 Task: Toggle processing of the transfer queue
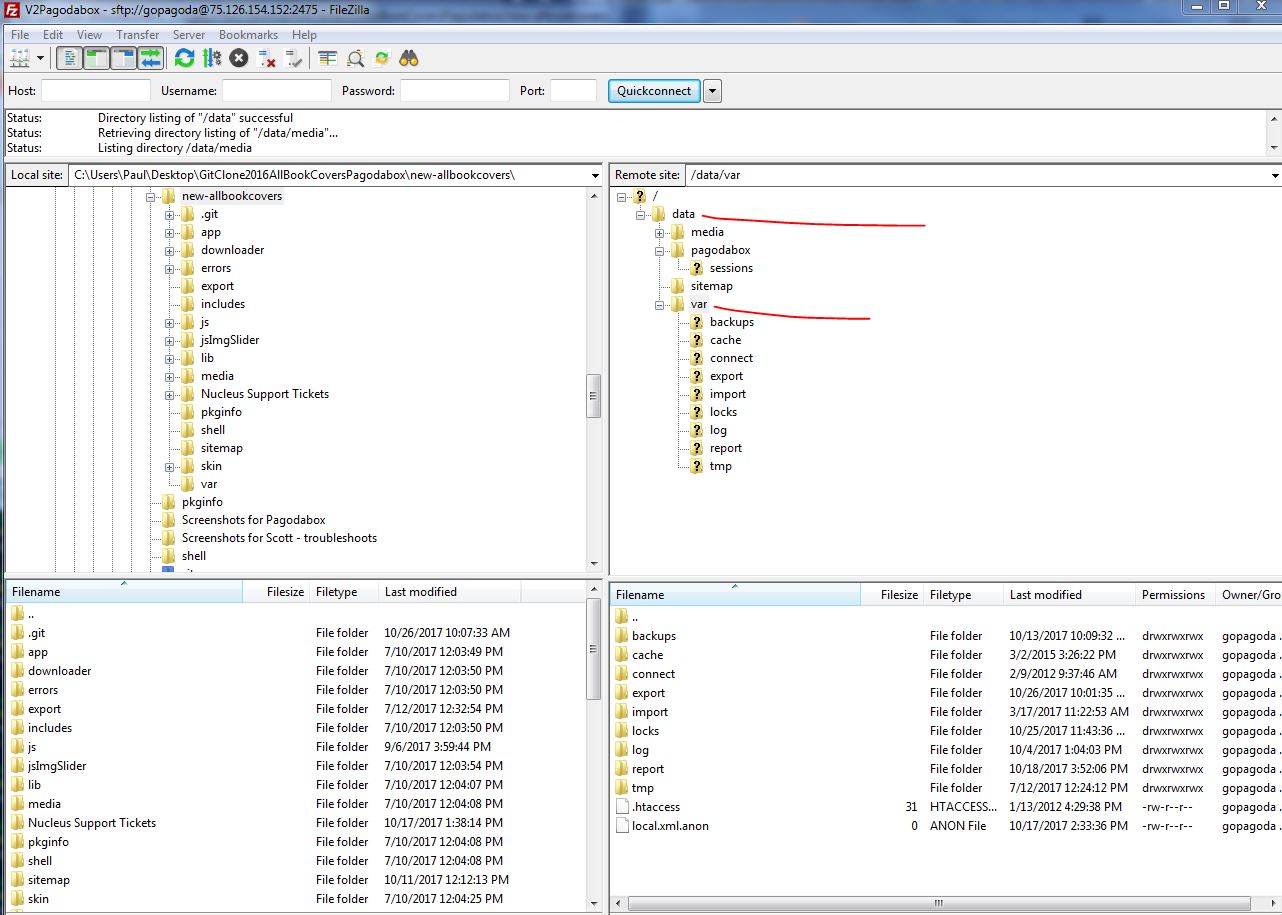tap(211, 58)
